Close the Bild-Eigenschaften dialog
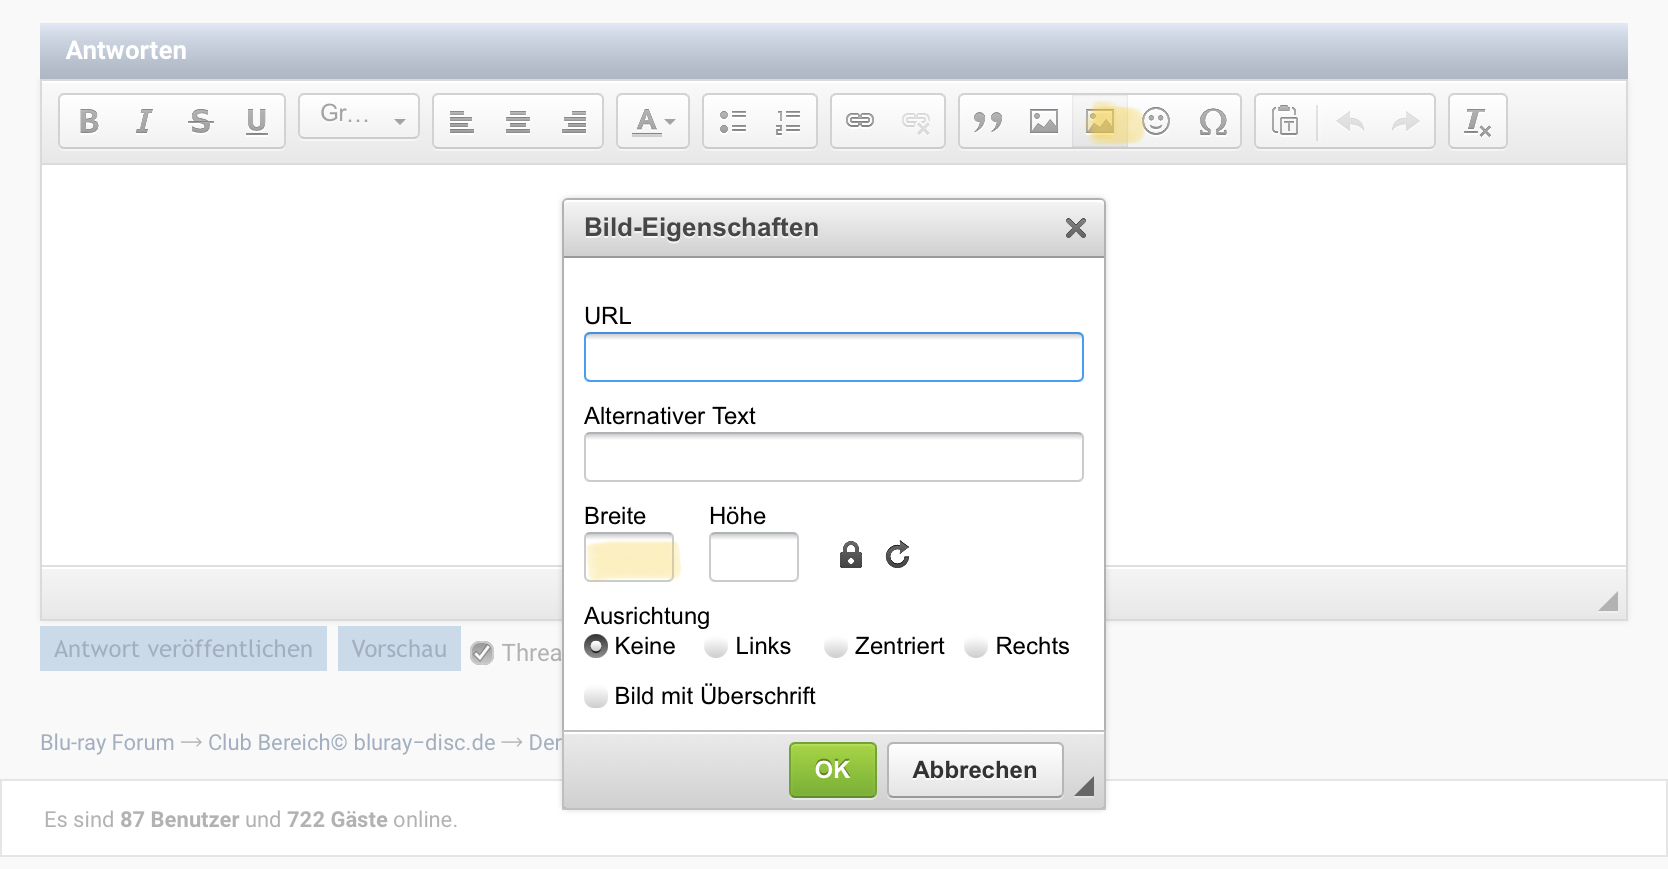 (x=1076, y=228)
